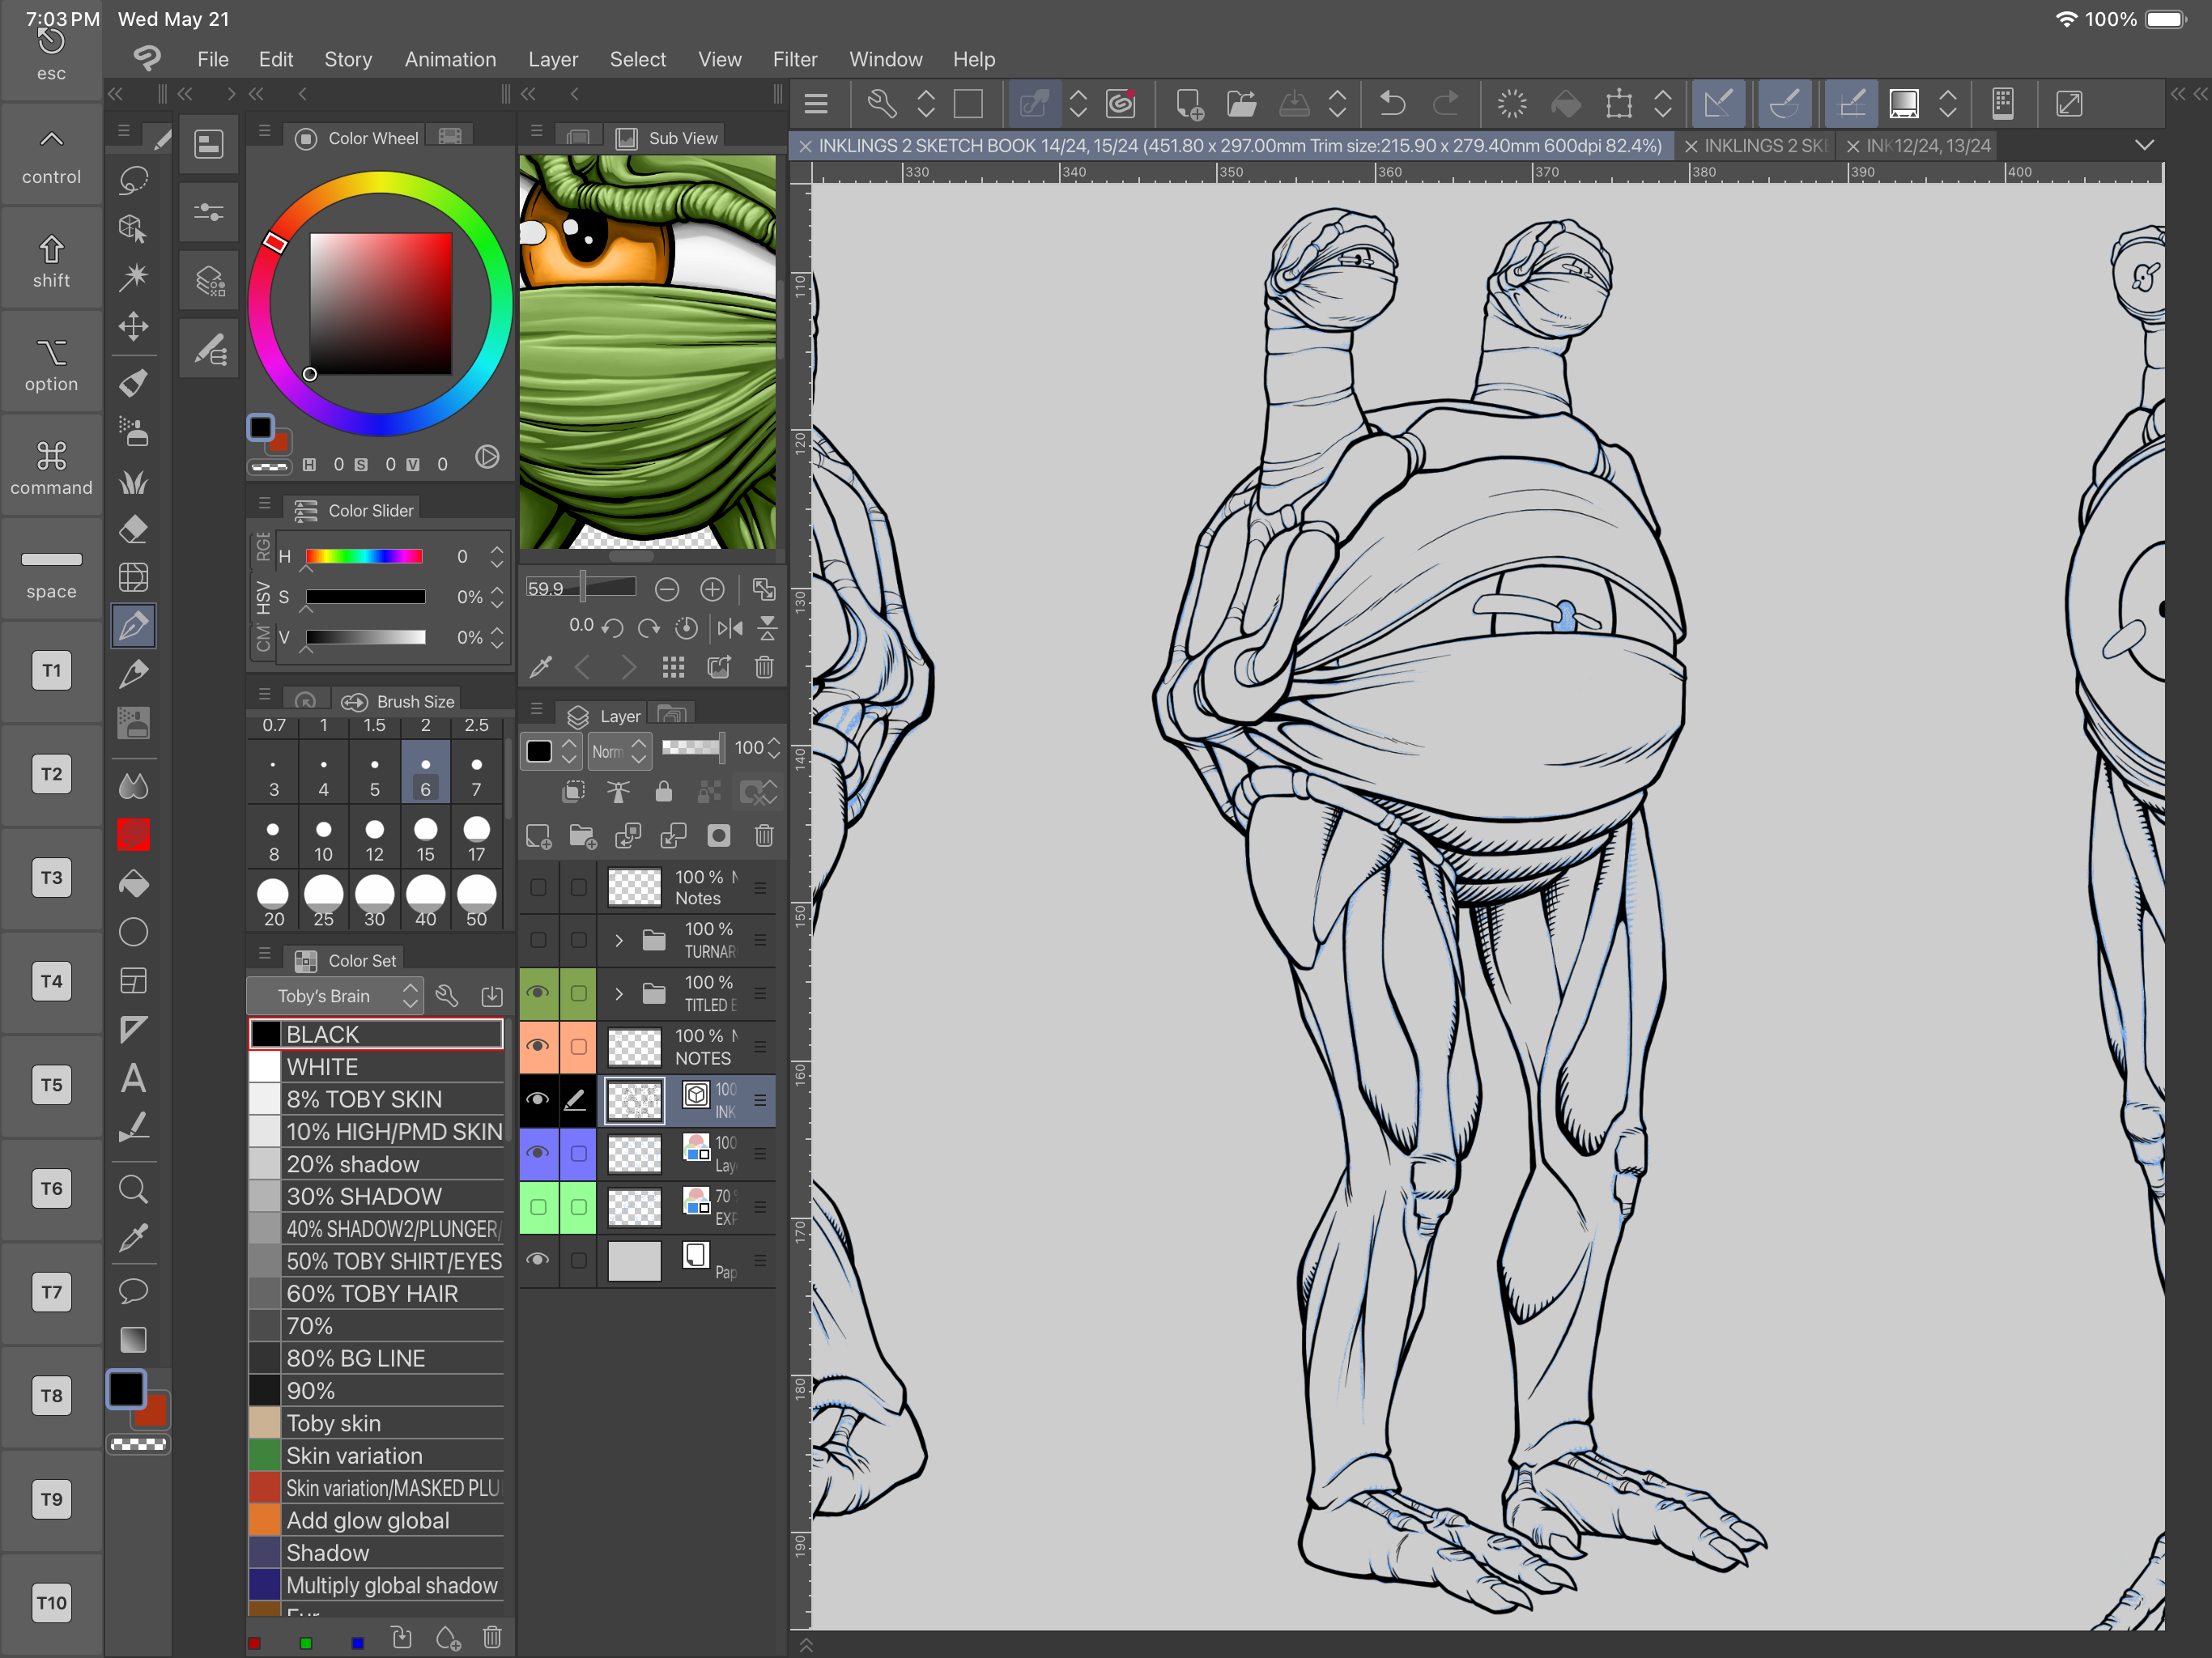Select the Eyedropper tool in toolbar
This screenshot has height=1658, width=2212.
pyautogui.click(x=133, y=1238)
